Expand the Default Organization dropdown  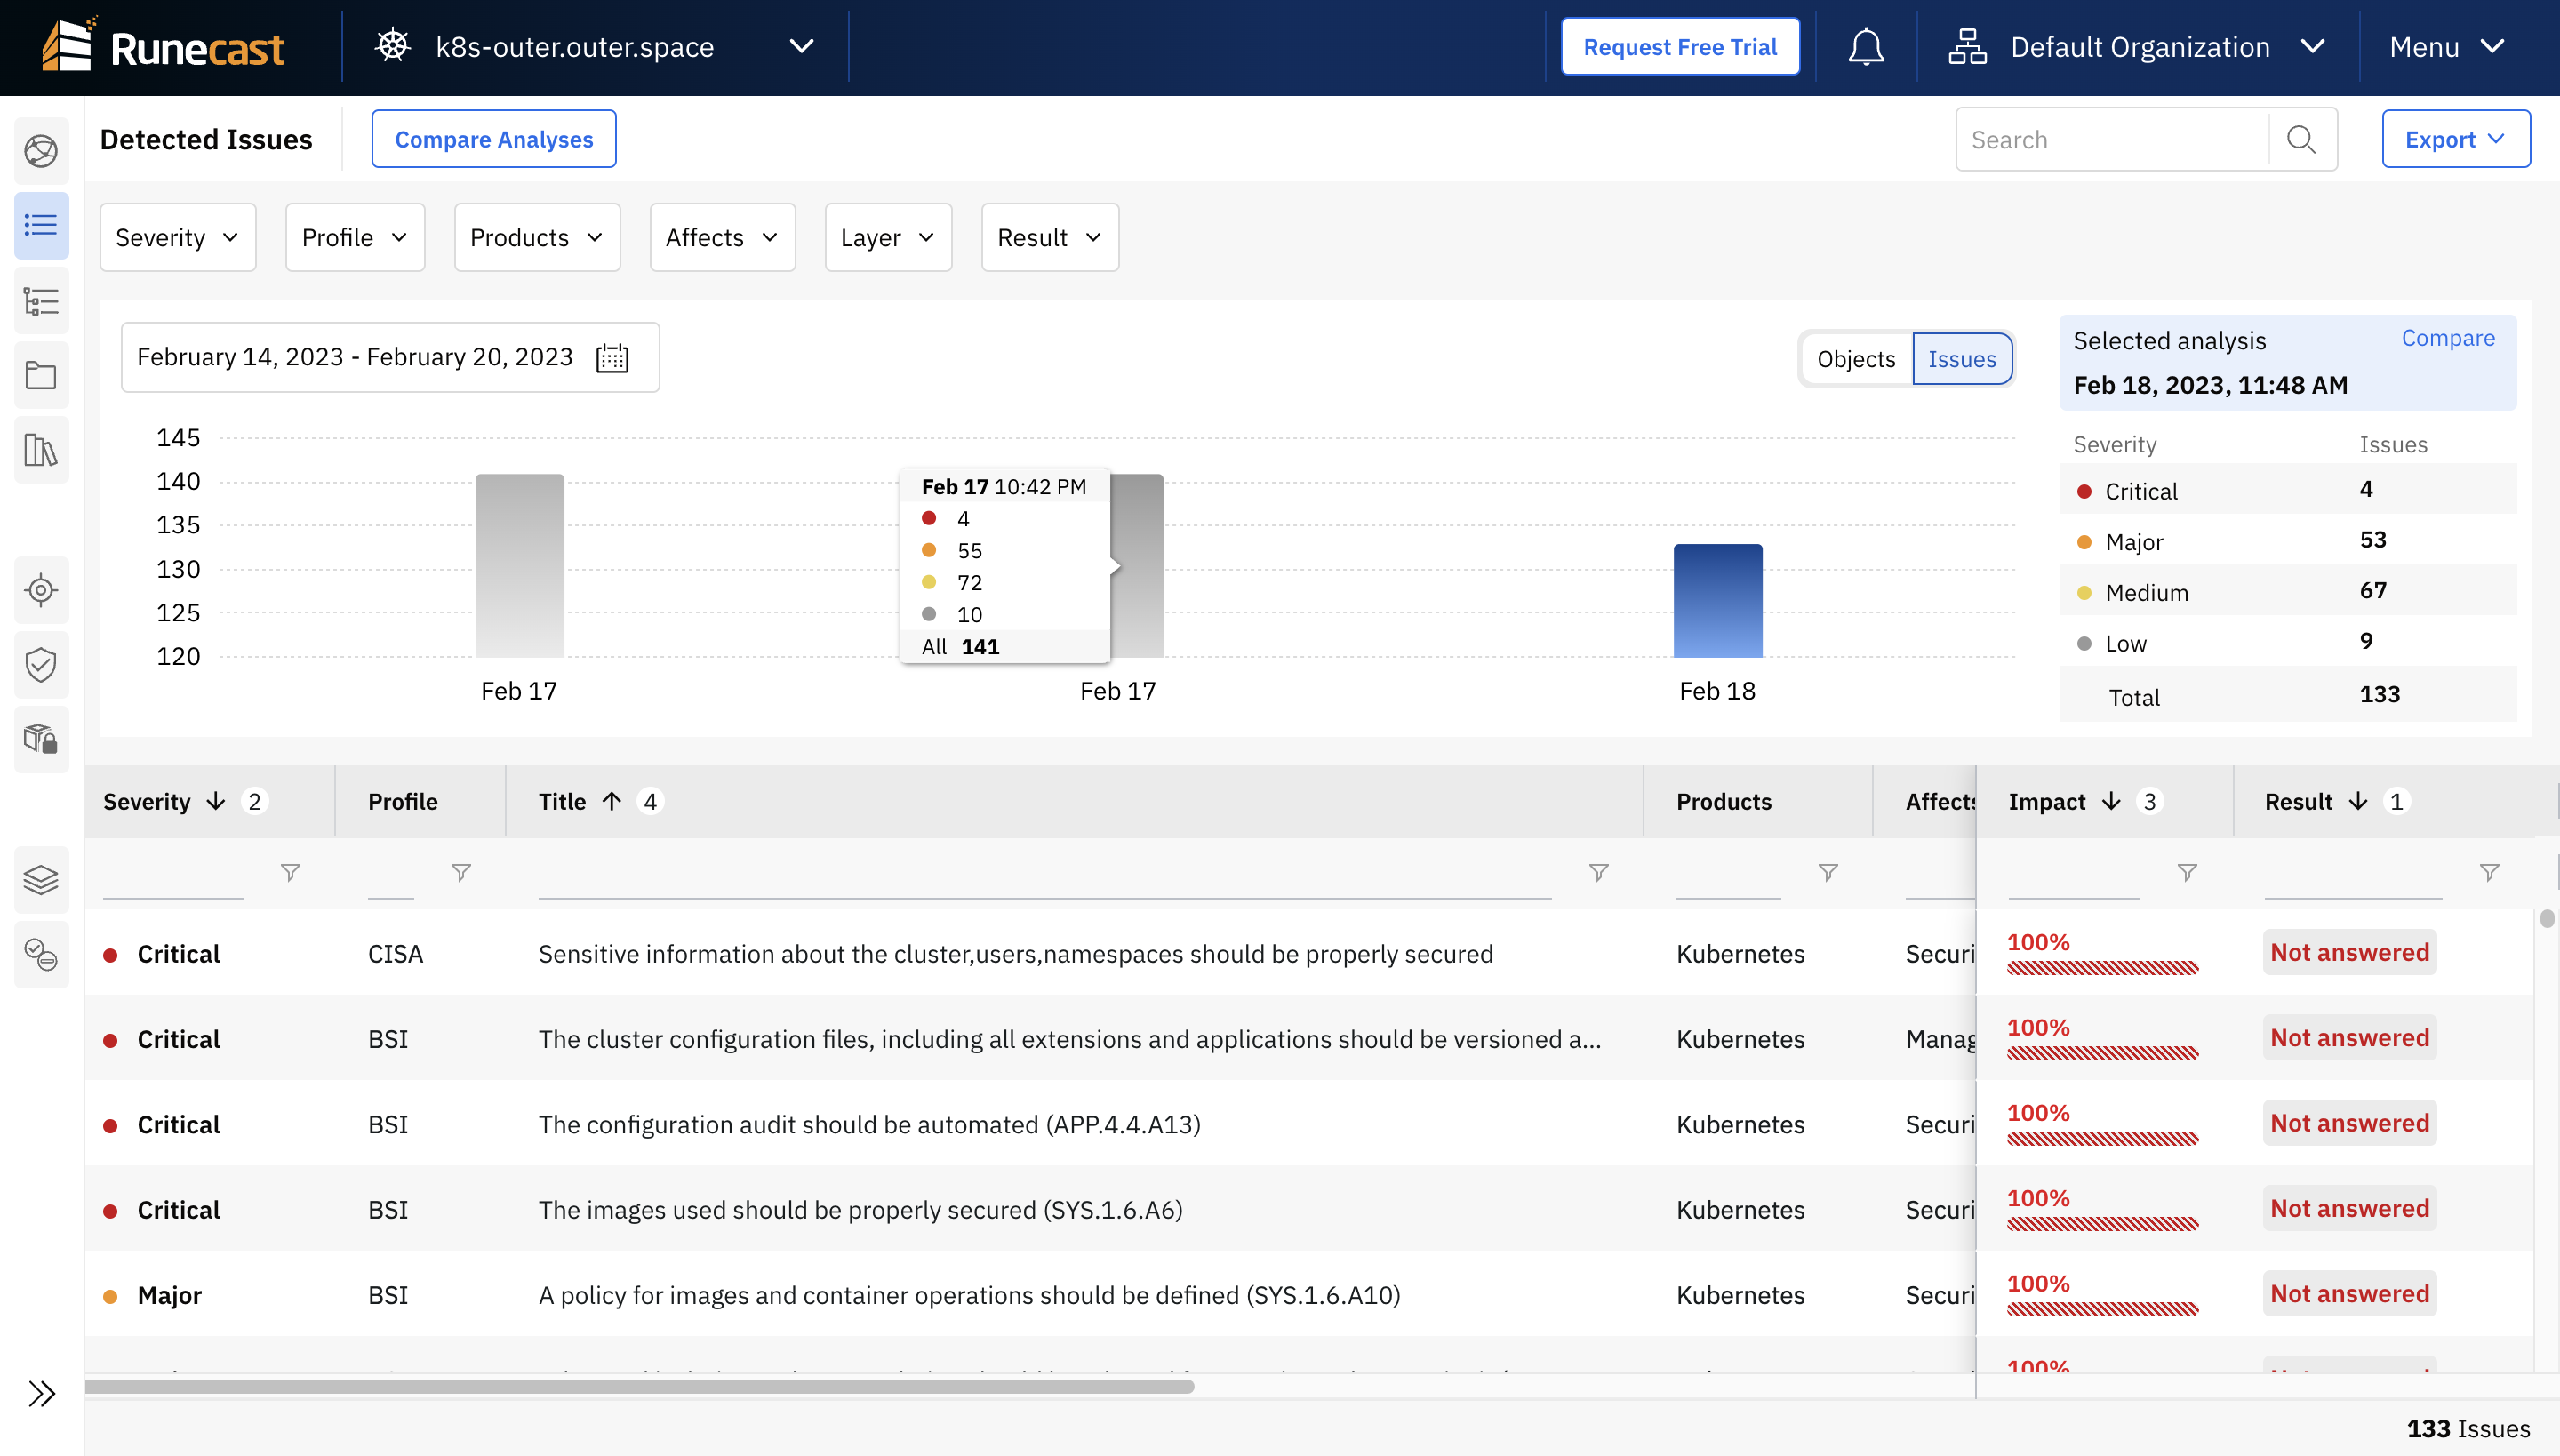click(2139, 47)
